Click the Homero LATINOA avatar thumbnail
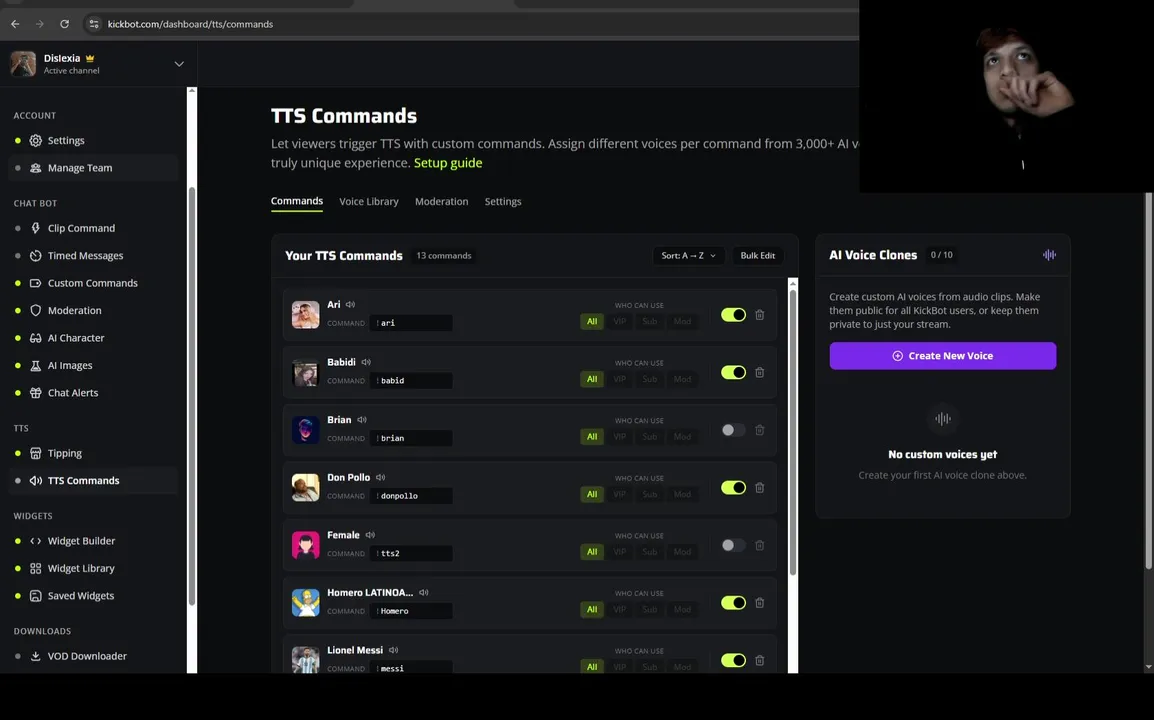 click(305, 602)
